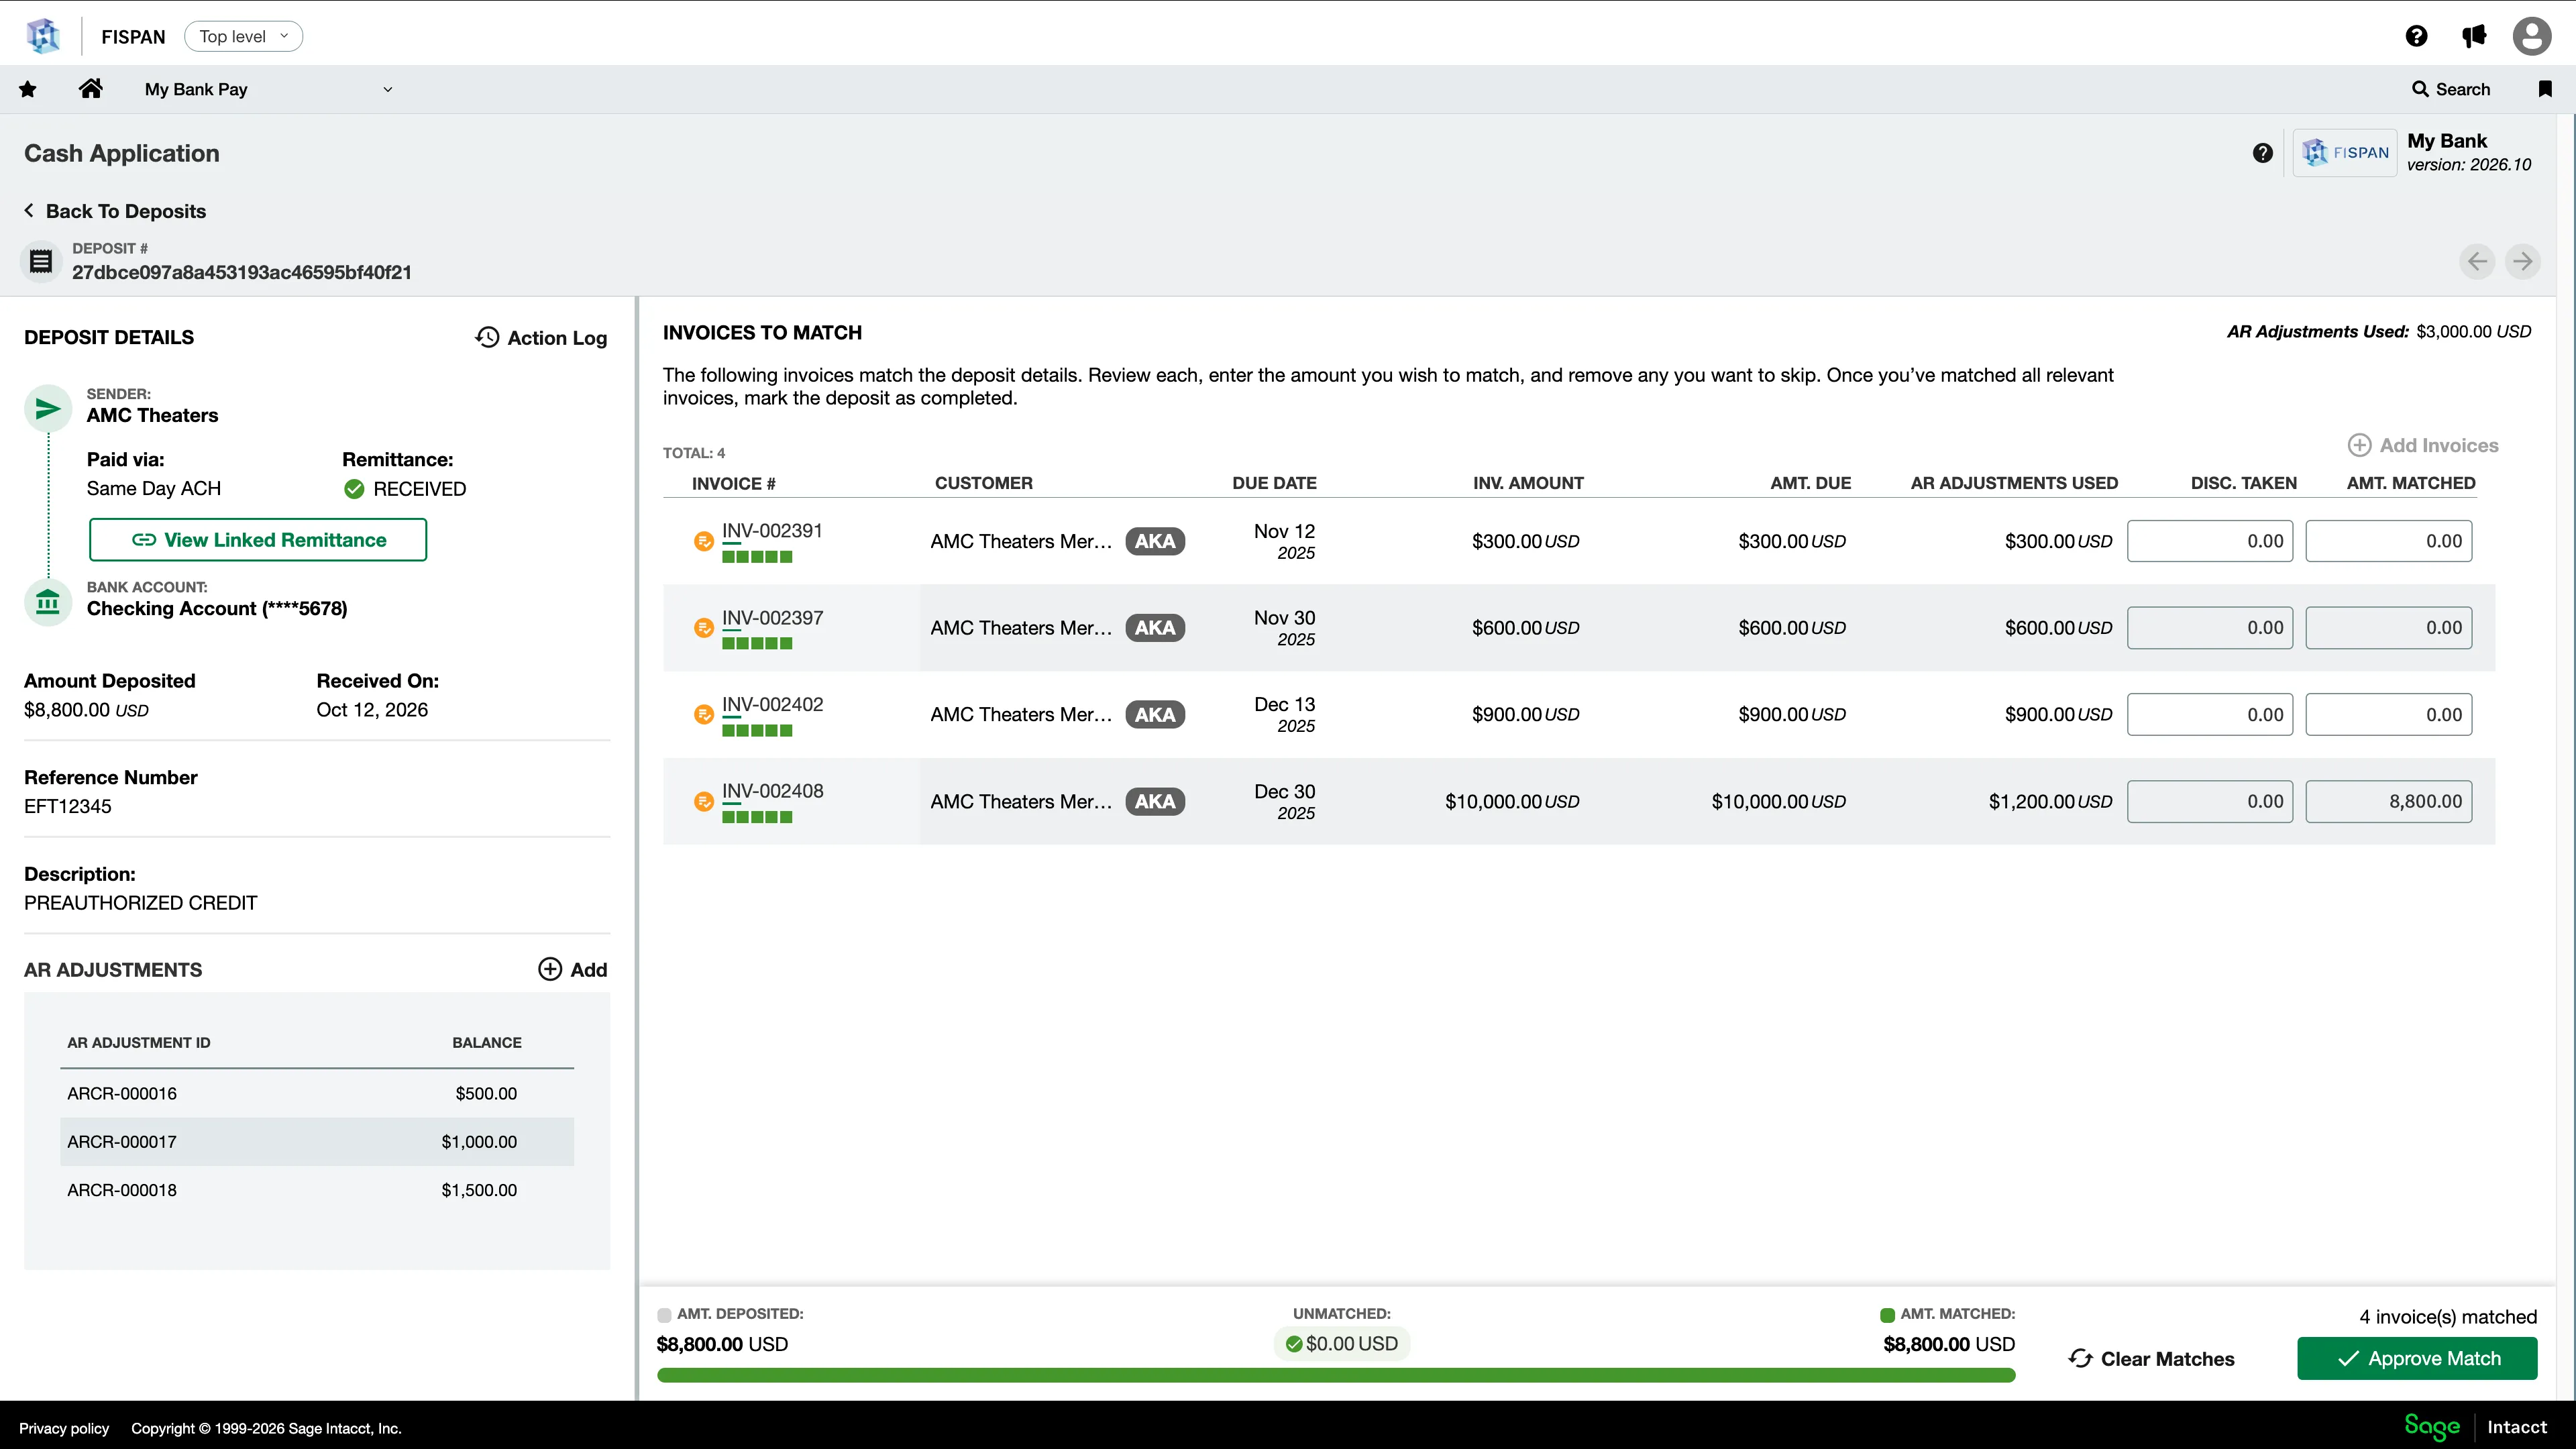2576x1449 pixels.
Task: Open Cash Application help icon
Action: (x=2263, y=153)
